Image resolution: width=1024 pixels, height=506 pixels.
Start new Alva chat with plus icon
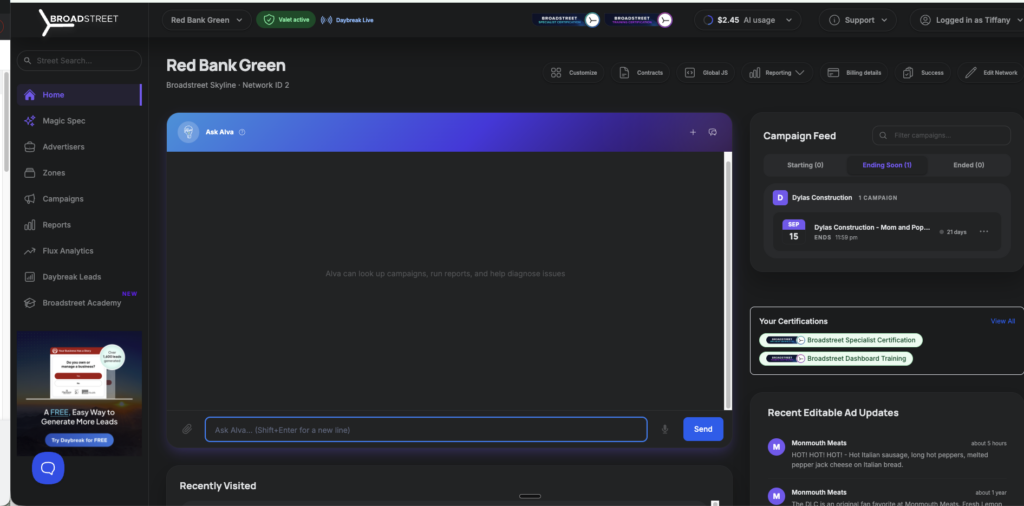[x=693, y=132]
